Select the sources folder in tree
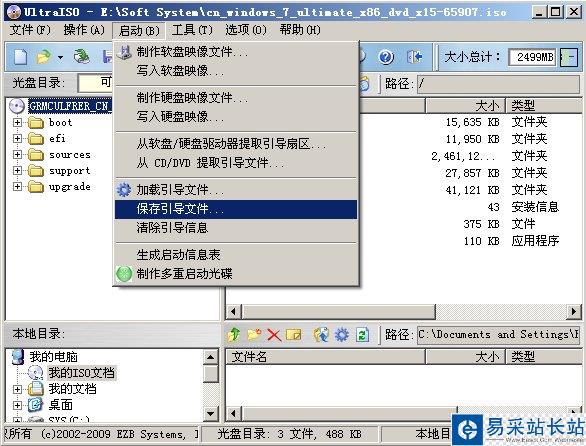The width and height of the screenshot is (586, 446). 70,154
